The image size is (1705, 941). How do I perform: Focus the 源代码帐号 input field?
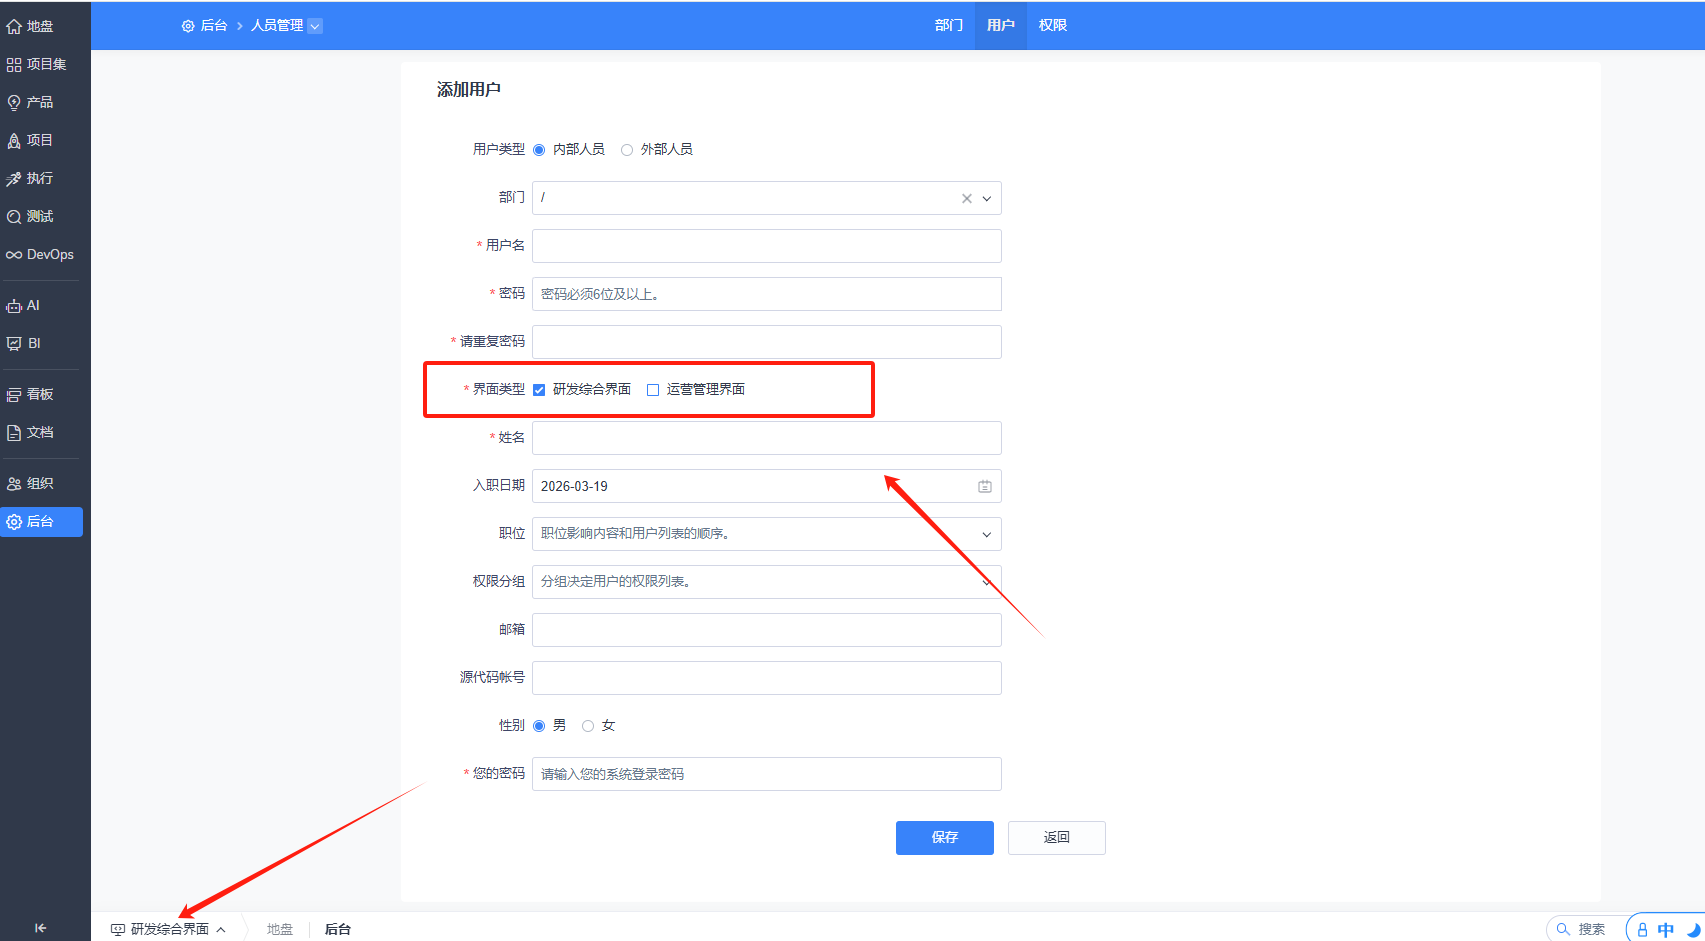tap(767, 678)
